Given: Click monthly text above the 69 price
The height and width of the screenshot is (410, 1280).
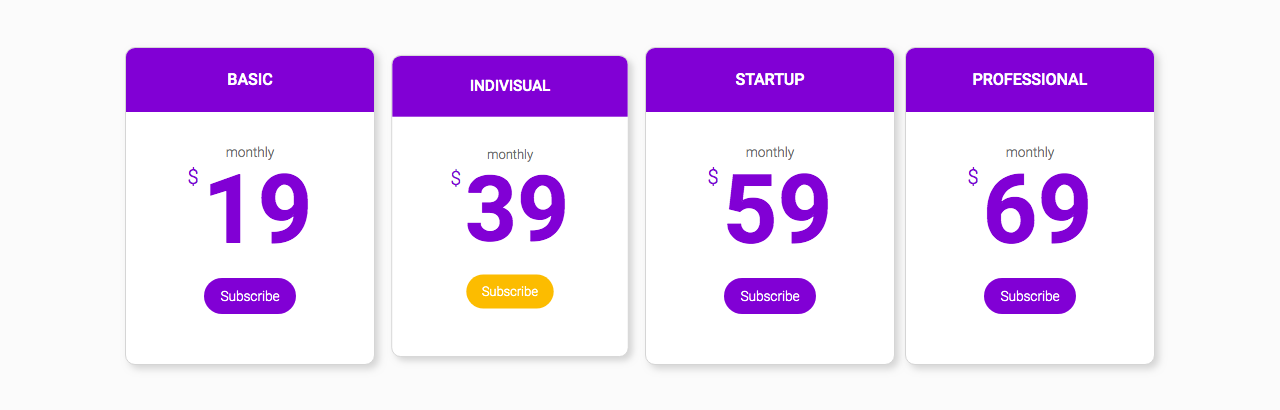Looking at the screenshot, I should click(x=1030, y=152).
